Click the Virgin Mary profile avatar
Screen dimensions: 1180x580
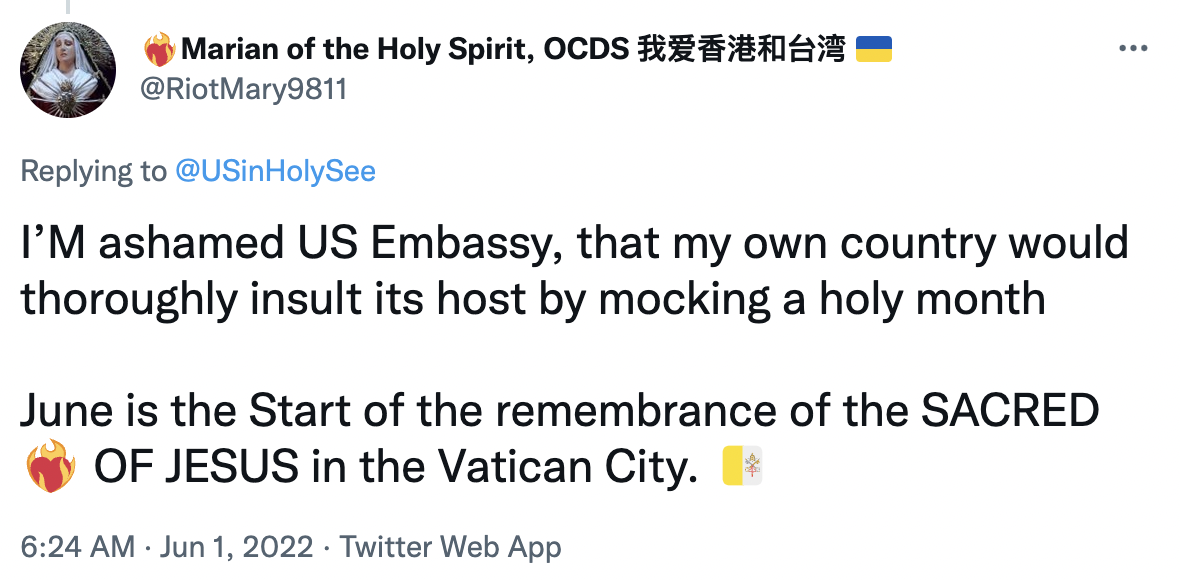tap(69, 69)
